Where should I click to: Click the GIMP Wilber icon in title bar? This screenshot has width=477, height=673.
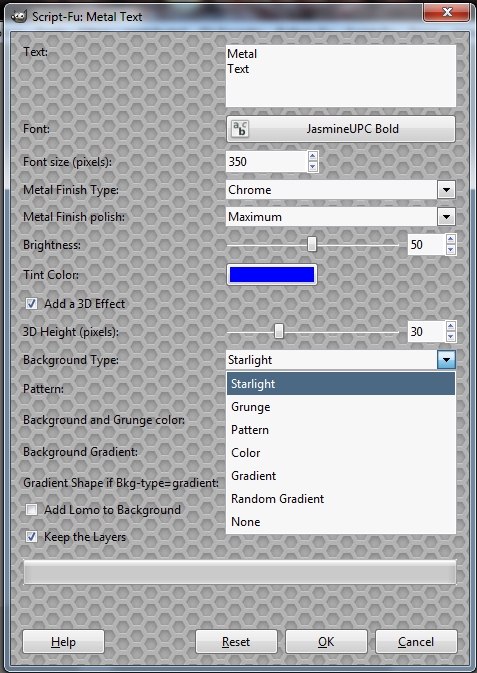click(18, 17)
